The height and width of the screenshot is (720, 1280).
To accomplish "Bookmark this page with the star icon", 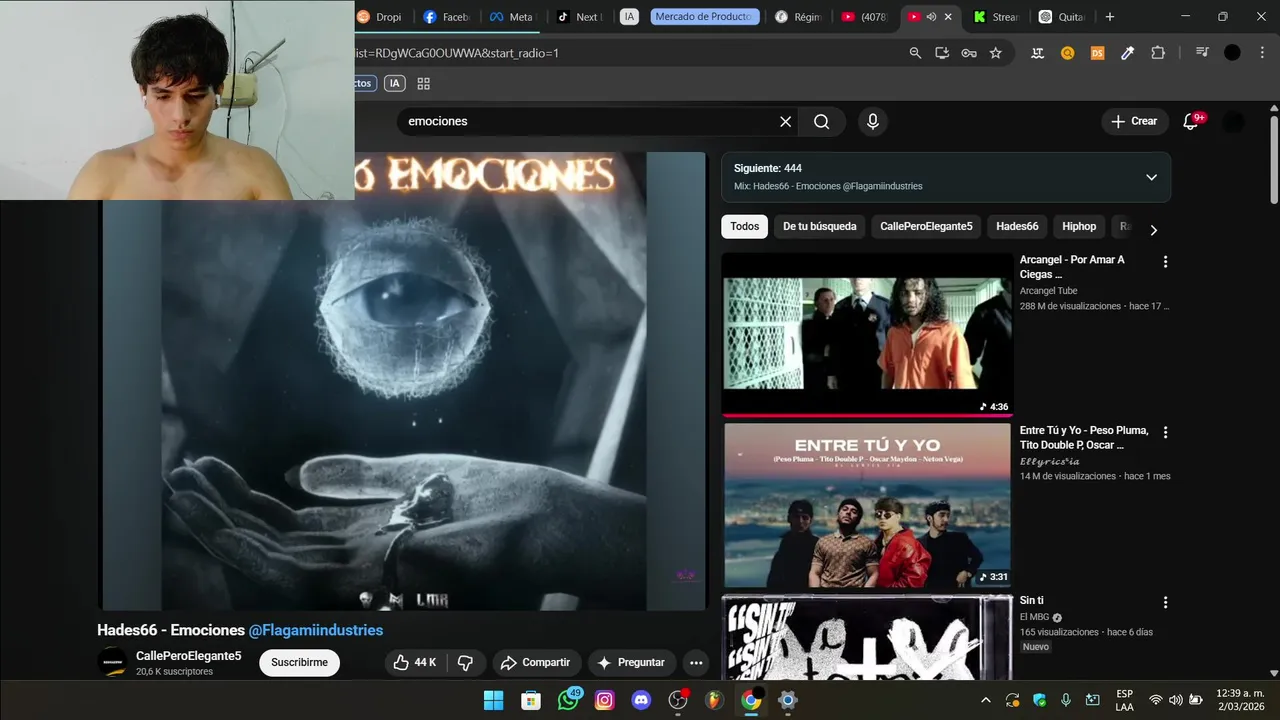I will pos(996,53).
